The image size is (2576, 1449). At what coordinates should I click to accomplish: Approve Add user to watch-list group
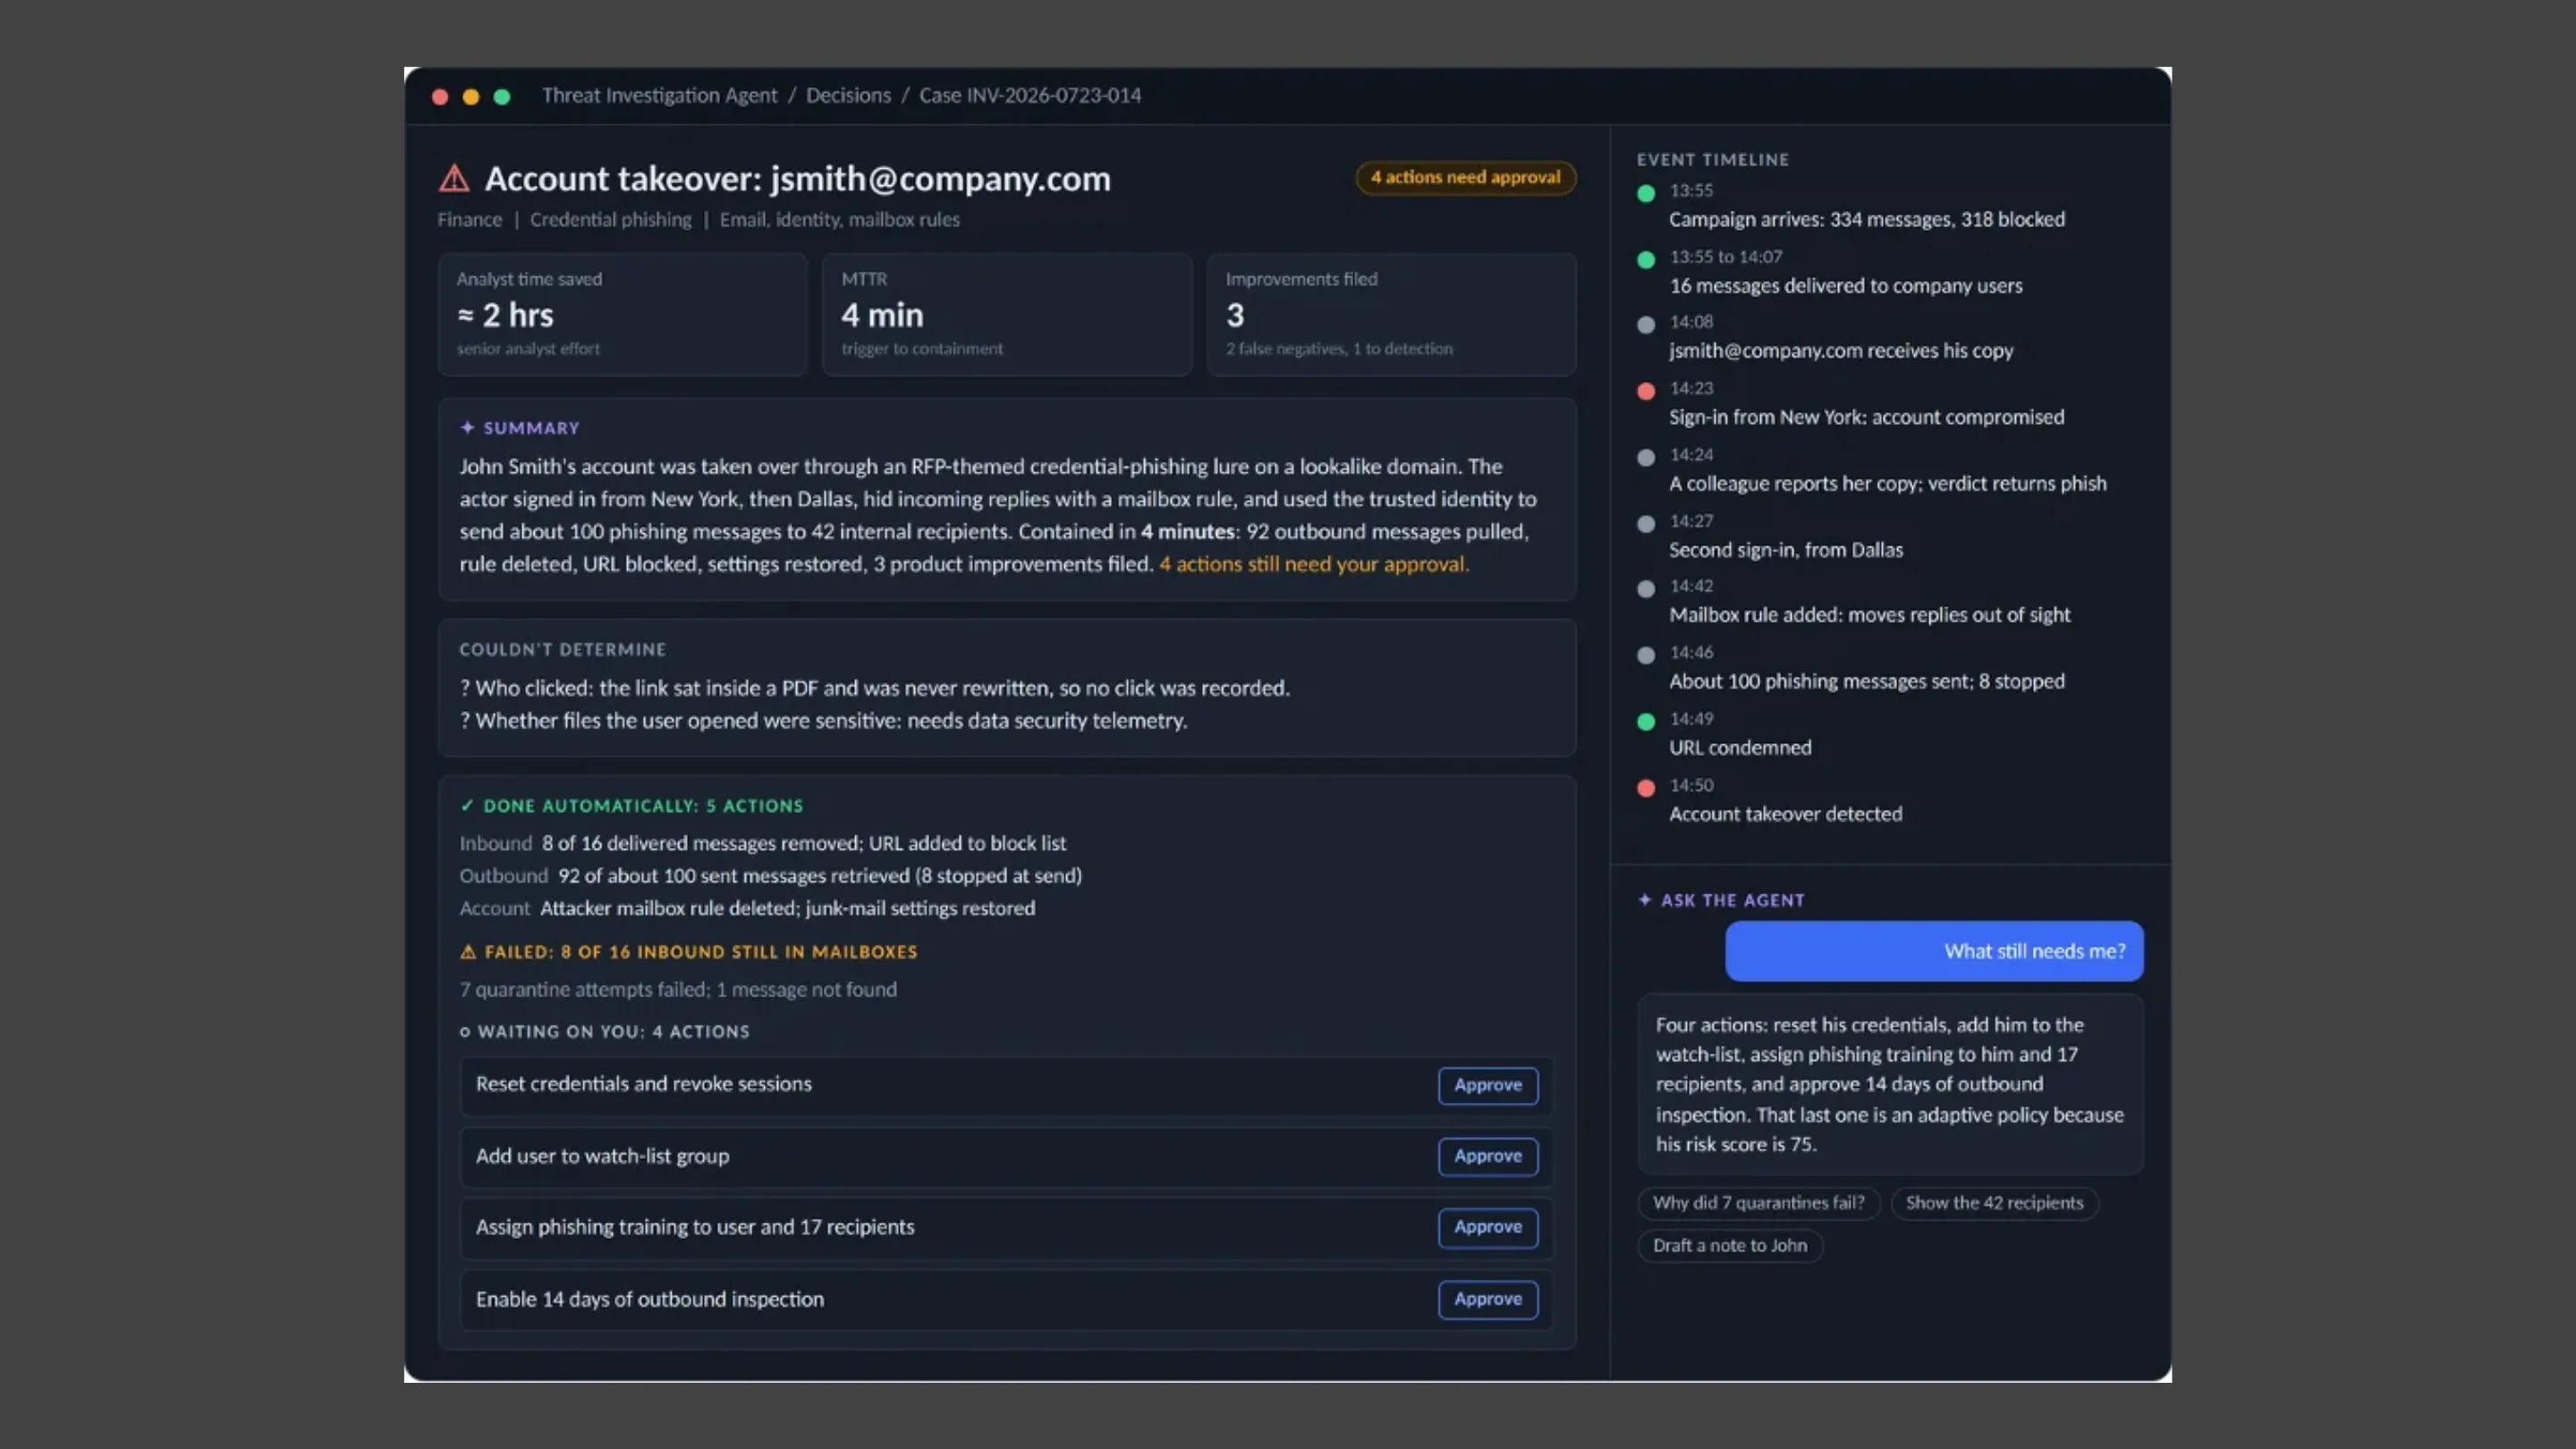[1488, 1156]
